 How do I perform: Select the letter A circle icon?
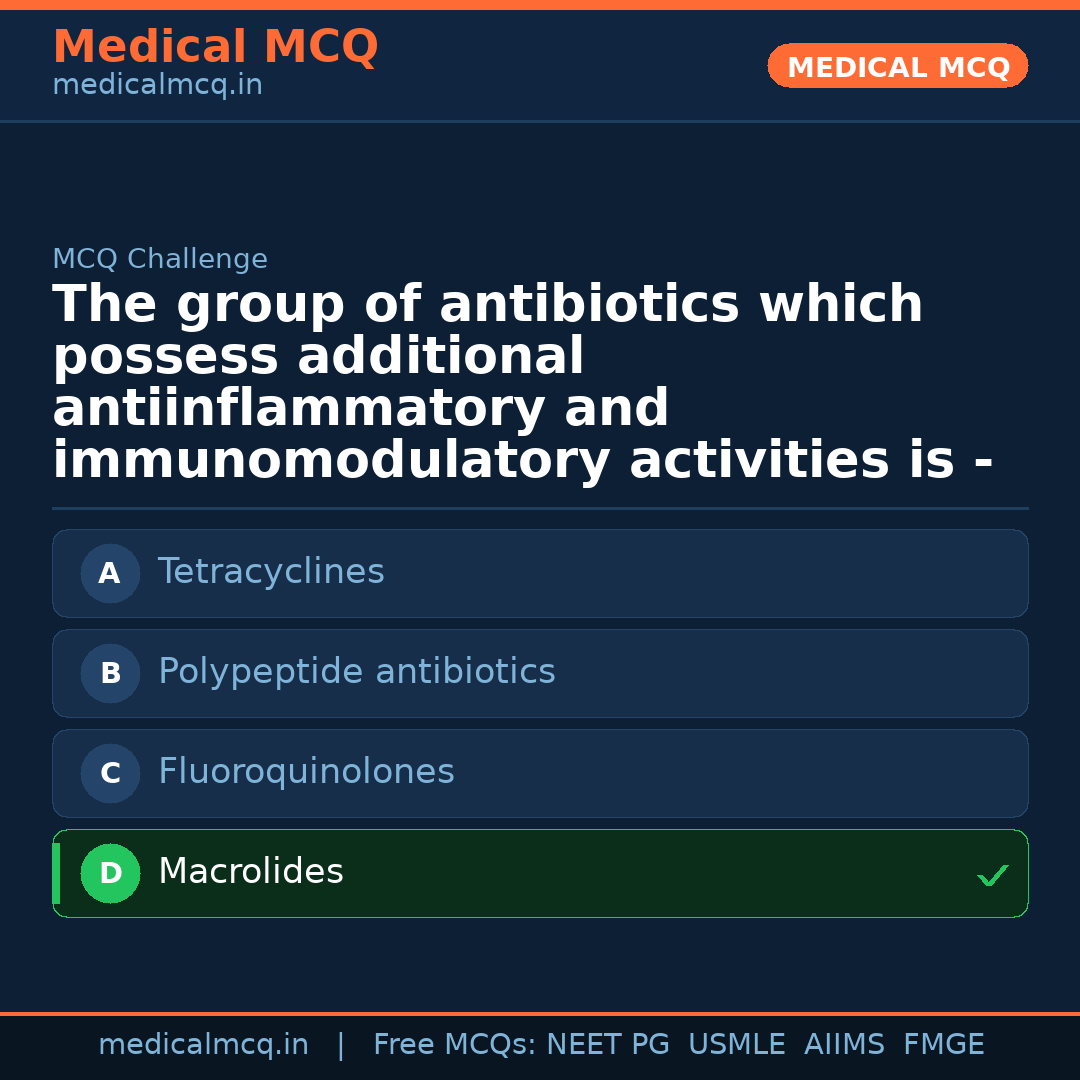click(110, 573)
